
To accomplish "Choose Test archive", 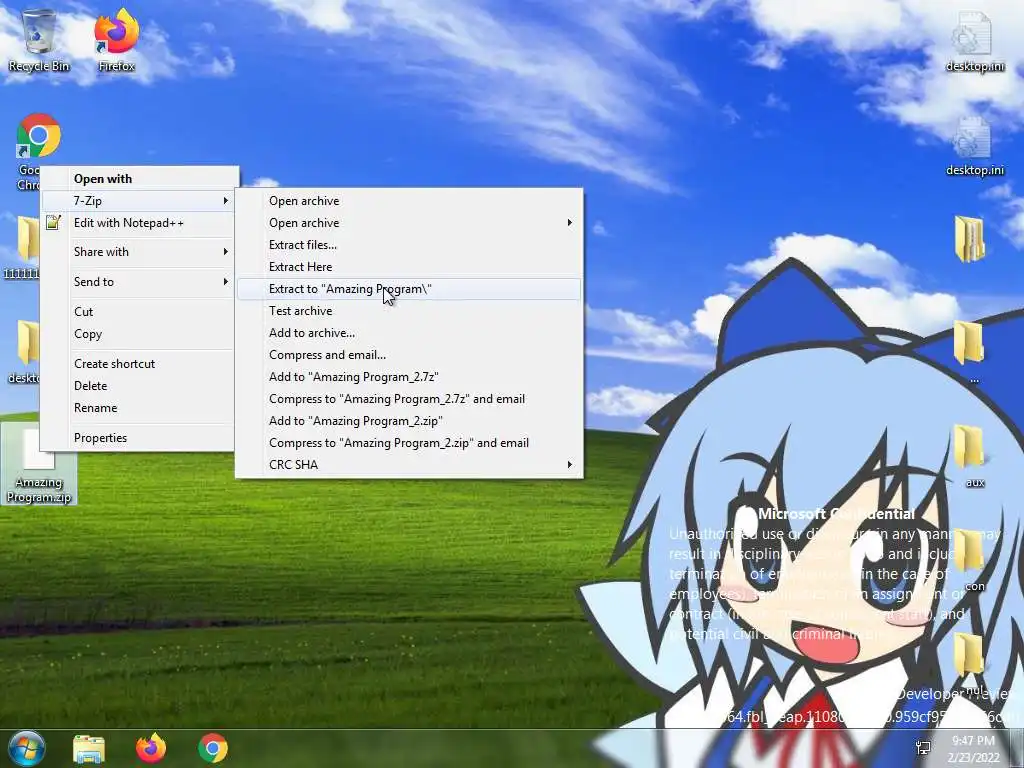I will click(x=409, y=312).
